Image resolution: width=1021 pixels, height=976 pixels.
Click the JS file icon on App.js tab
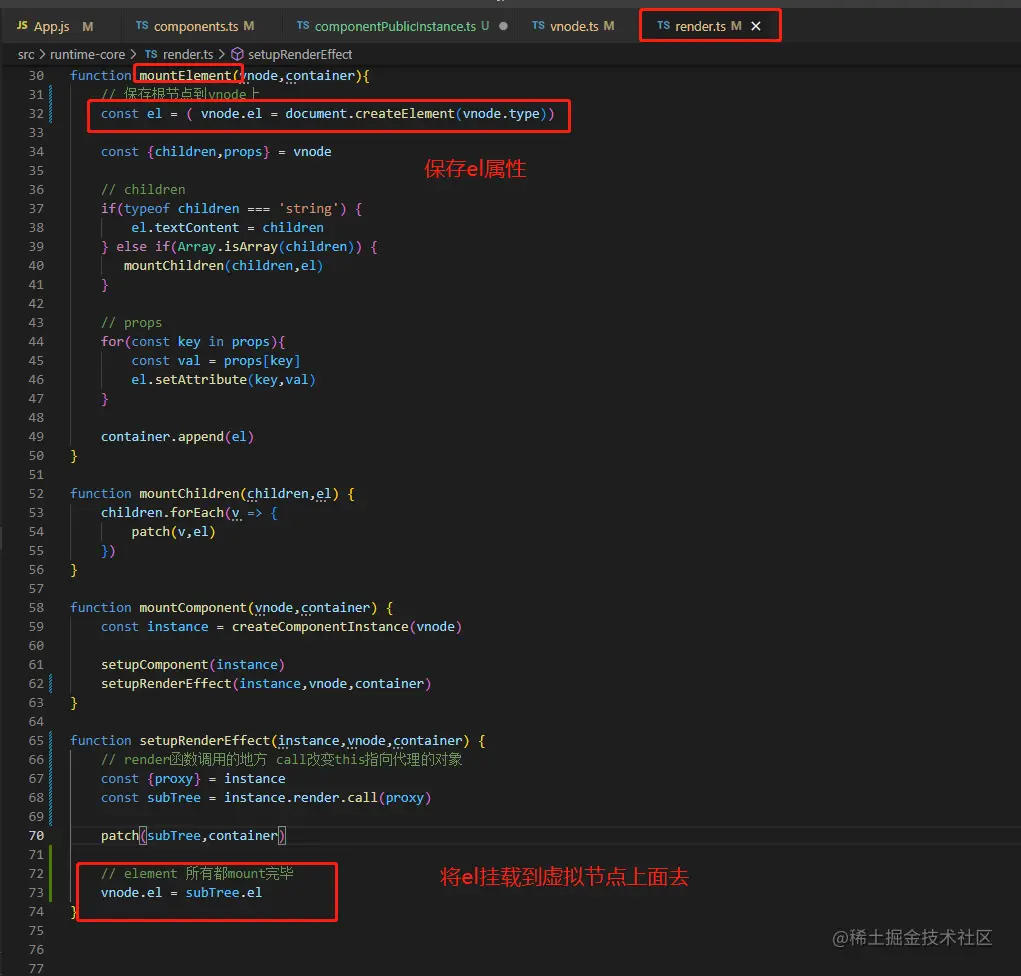click(22, 25)
